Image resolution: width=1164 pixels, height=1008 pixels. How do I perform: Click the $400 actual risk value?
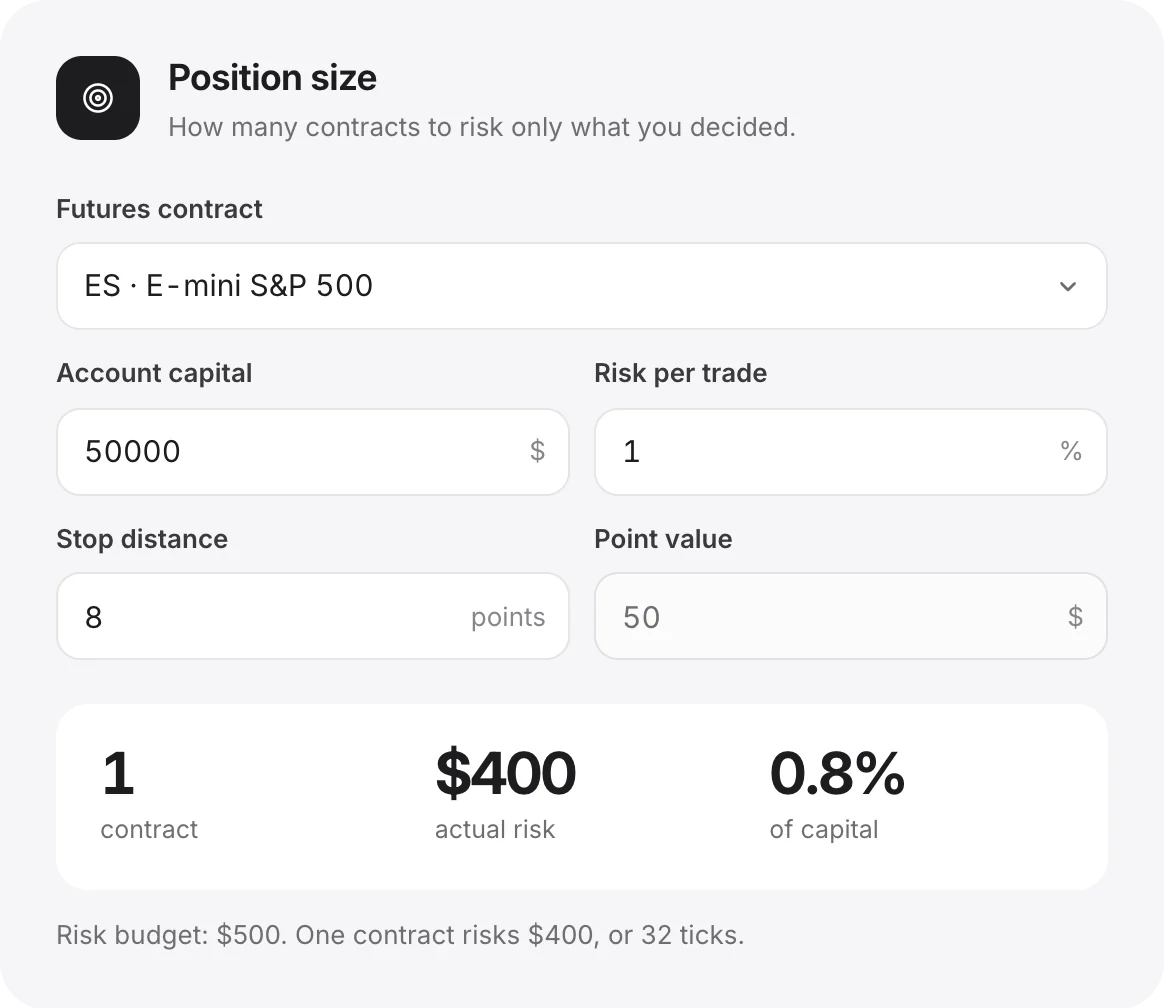[506, 773]
